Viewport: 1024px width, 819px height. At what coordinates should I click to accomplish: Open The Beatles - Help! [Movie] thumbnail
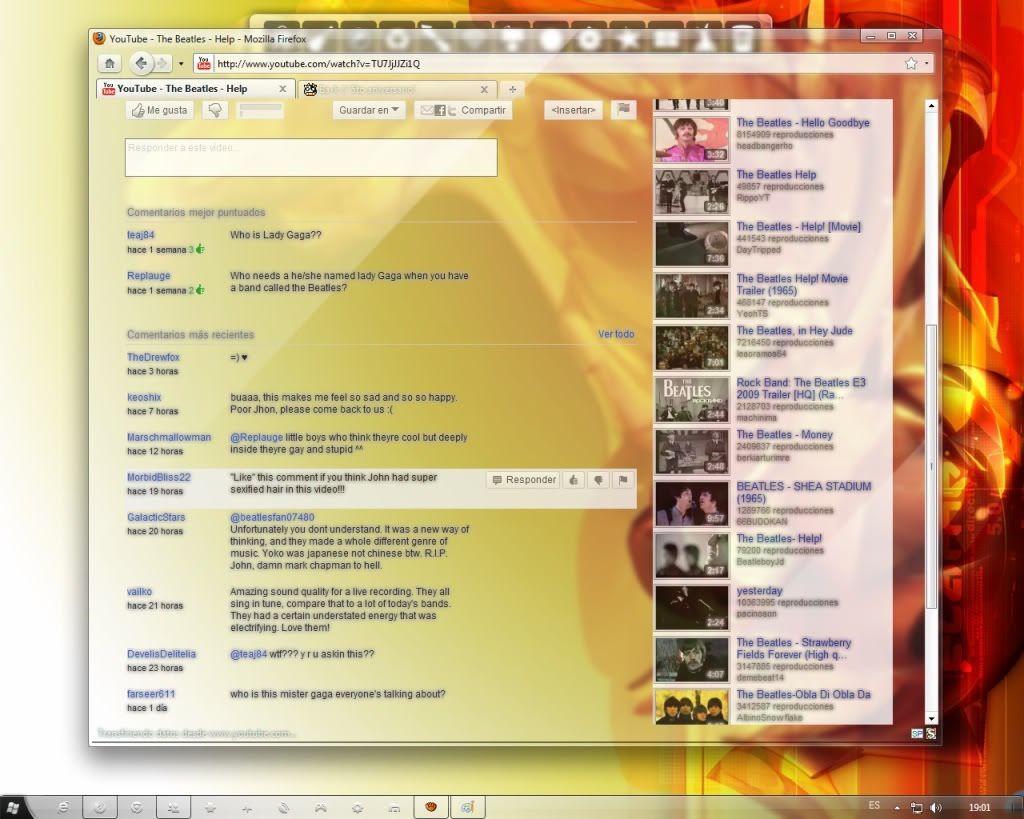tap(692, 243)
